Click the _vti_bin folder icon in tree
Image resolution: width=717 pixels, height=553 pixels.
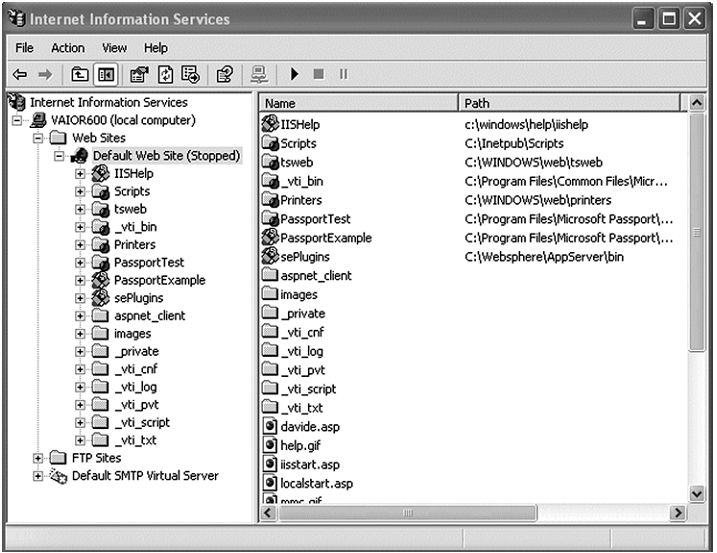101,227
